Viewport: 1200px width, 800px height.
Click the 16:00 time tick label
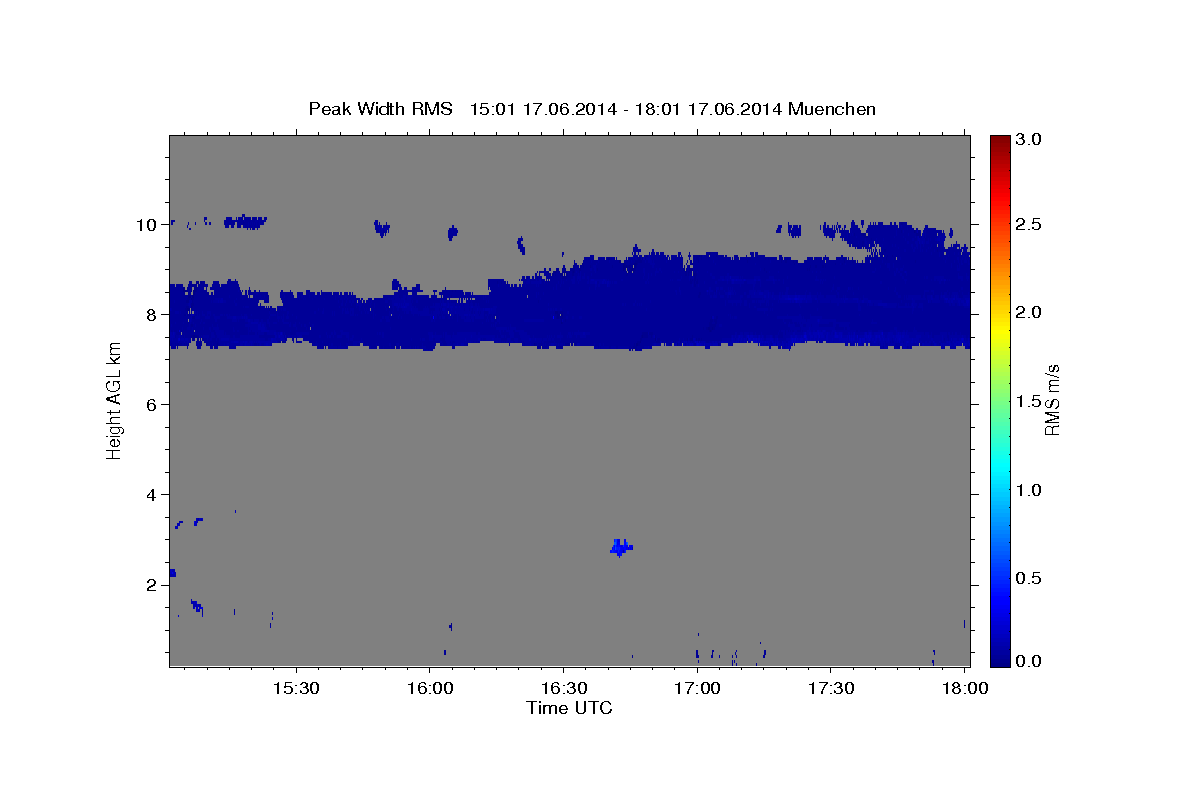[x=430, y=689]
